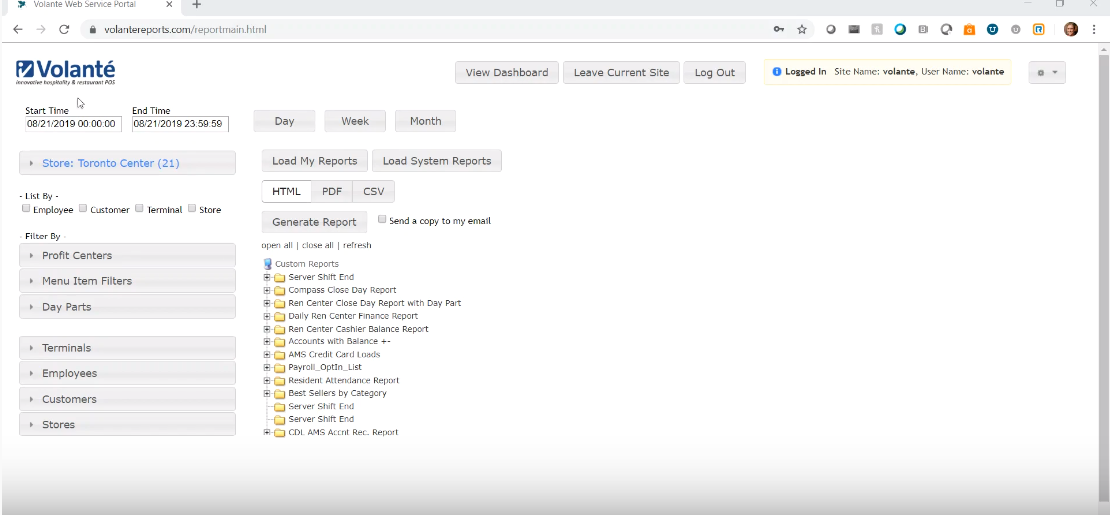Click the browser back arrow

(17, 30)
